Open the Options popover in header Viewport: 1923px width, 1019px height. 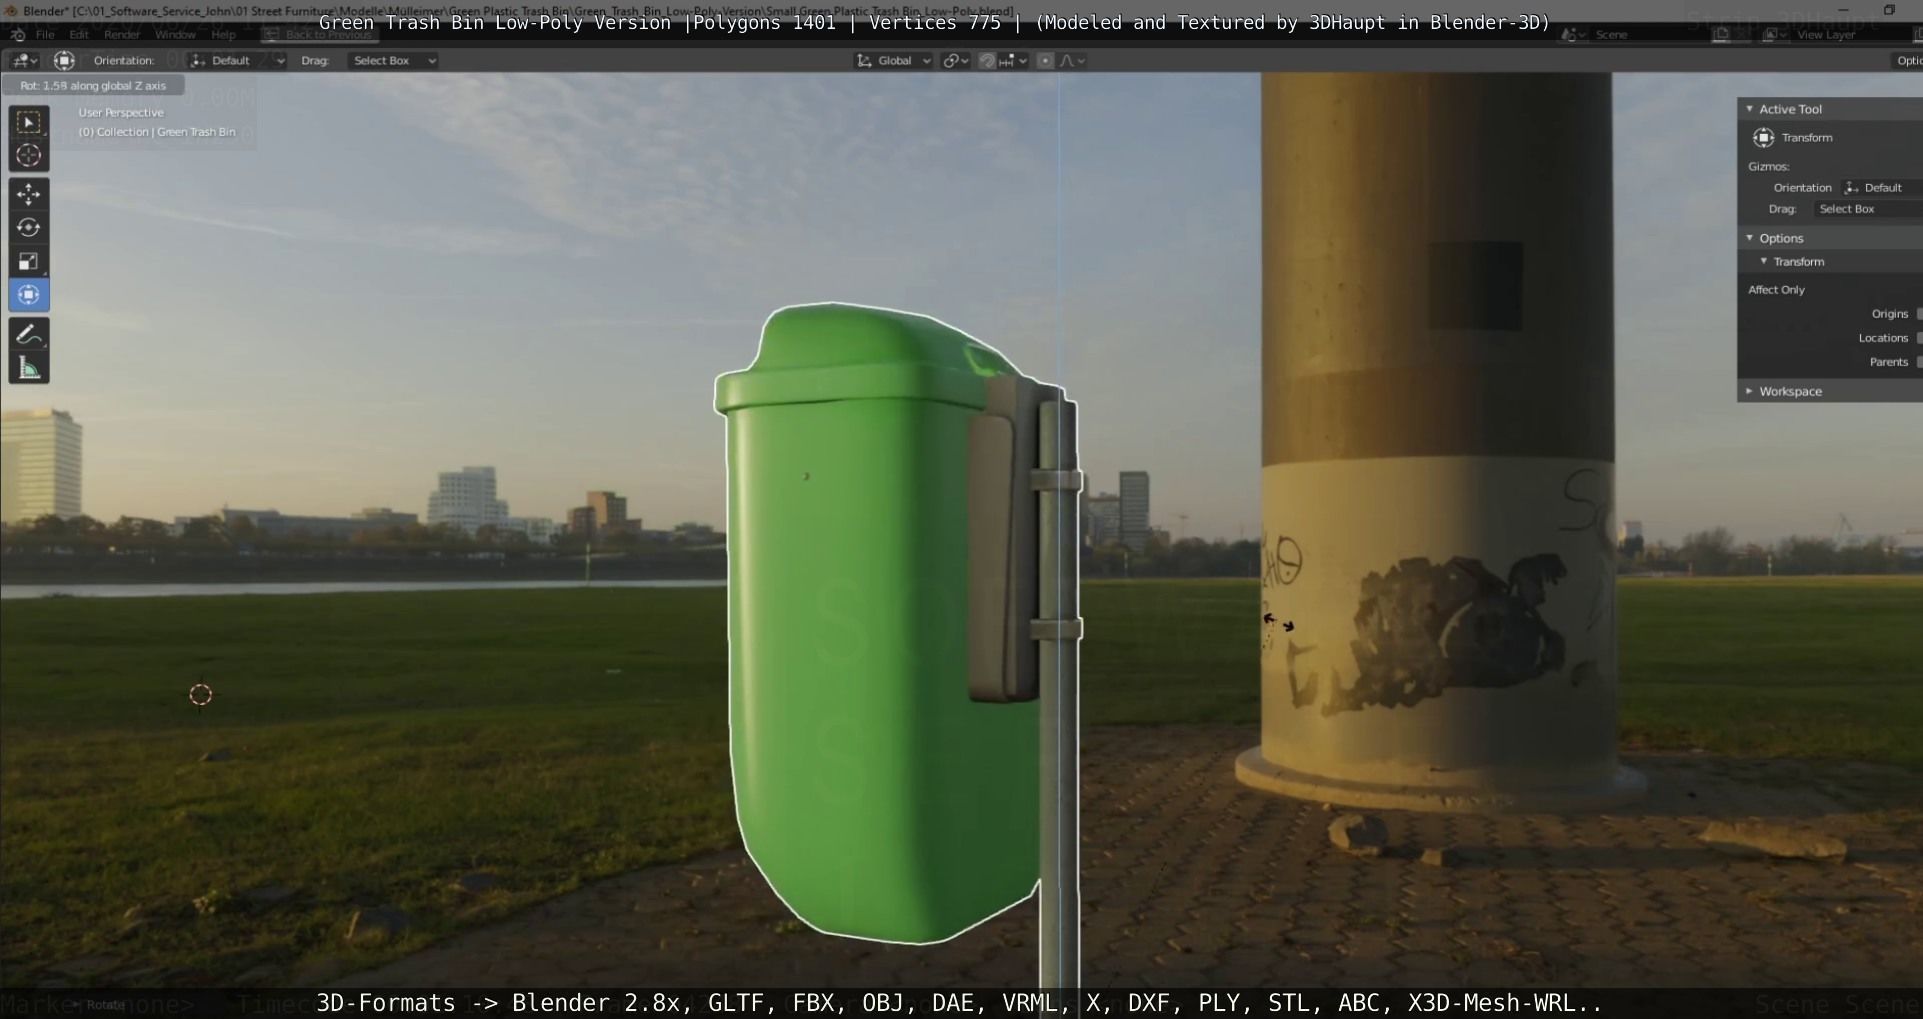(x=1907, y=61)
